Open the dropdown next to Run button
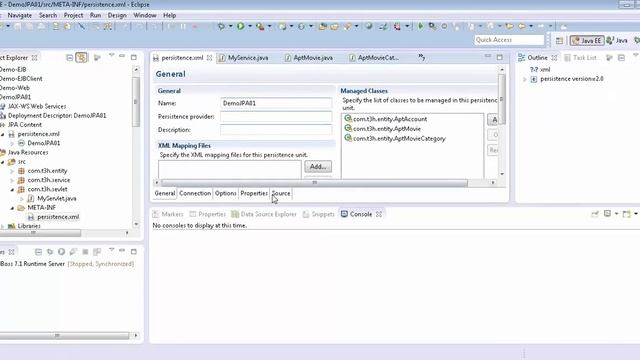The image size is (640, 360). tap(249, 27)
